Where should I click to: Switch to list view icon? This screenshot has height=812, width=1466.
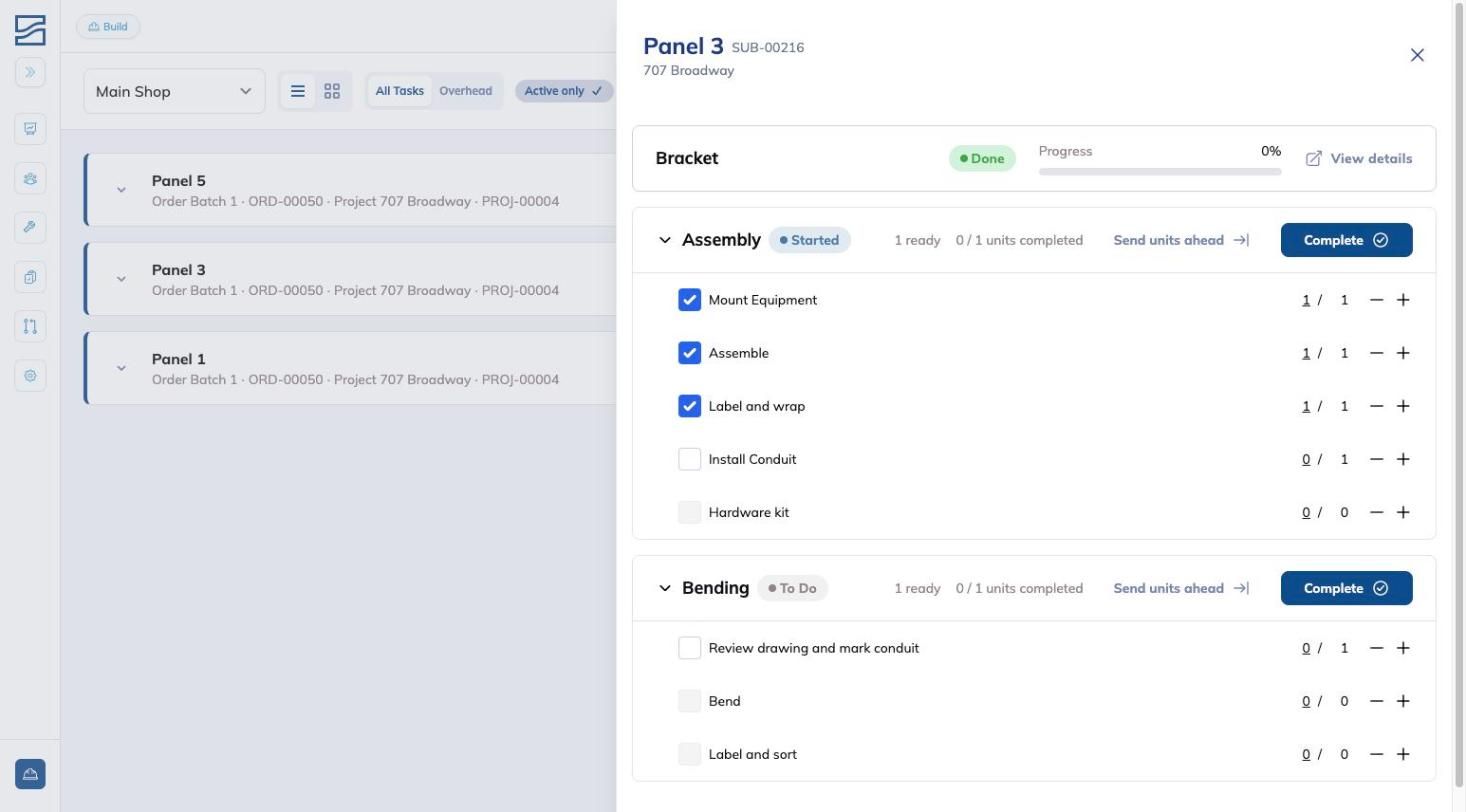[297, 91]
